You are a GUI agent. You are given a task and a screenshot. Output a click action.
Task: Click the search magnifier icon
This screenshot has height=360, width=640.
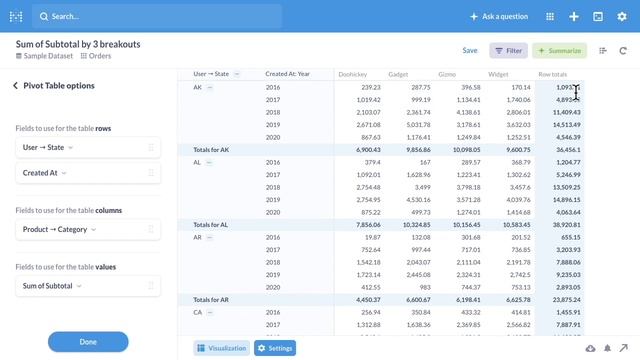pyautogui.click(x=44, y=16)
